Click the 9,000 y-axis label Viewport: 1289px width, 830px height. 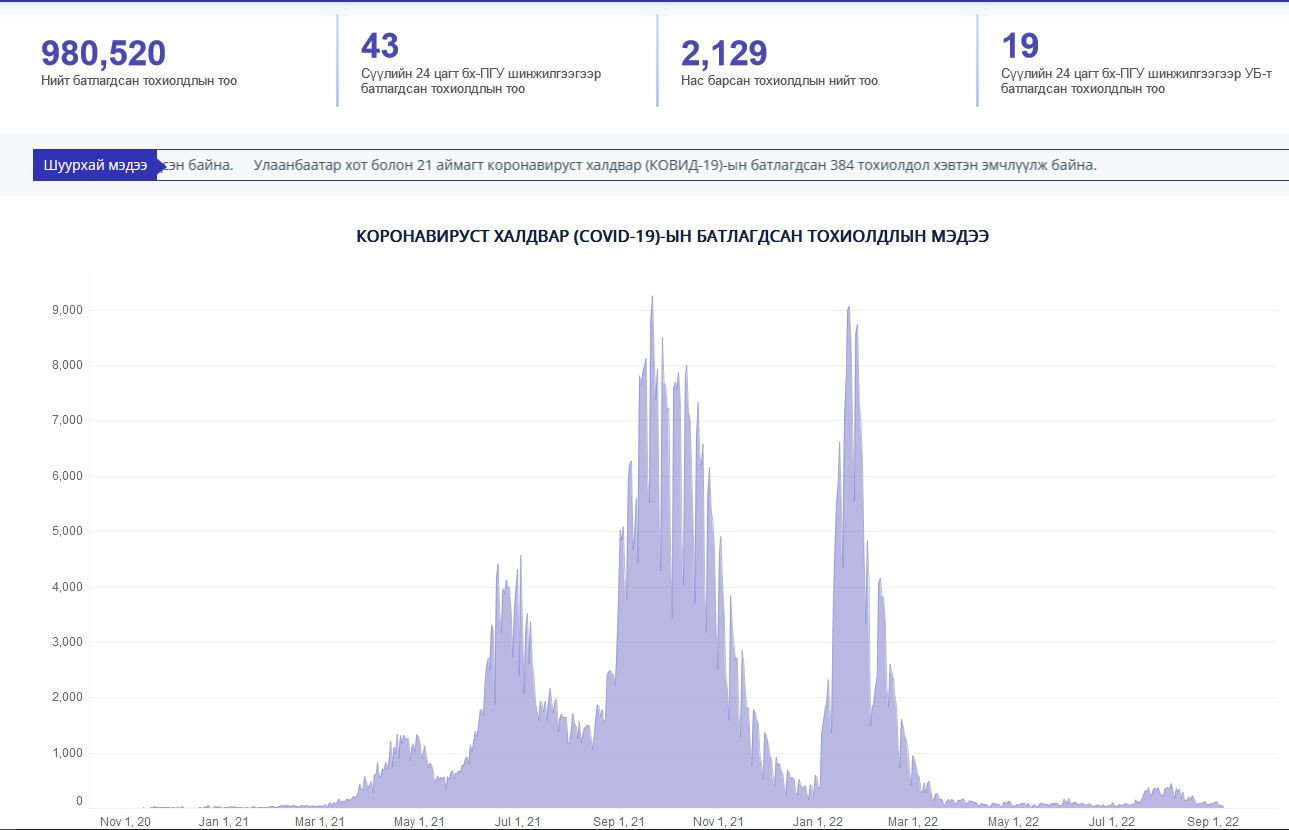point(67,310)
